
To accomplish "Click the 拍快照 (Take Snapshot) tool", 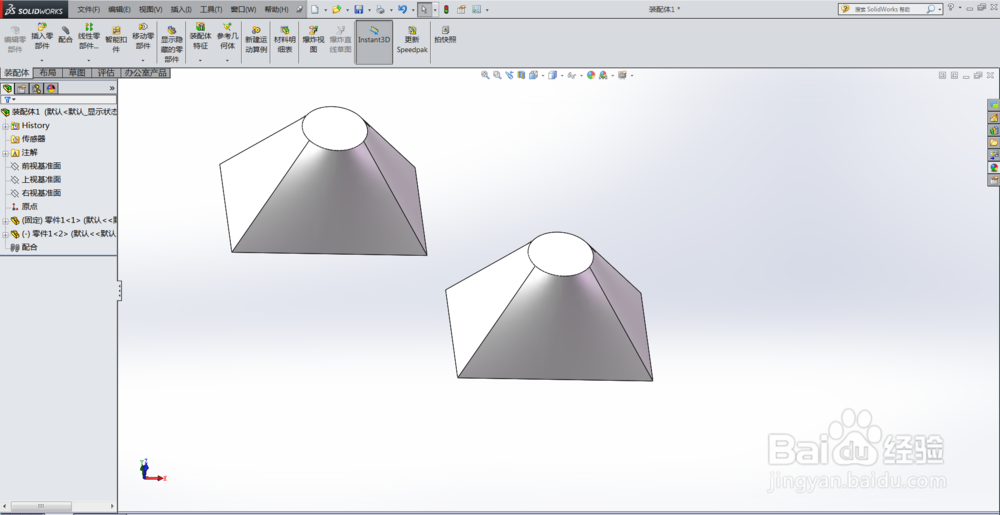I will click(445, 35).
